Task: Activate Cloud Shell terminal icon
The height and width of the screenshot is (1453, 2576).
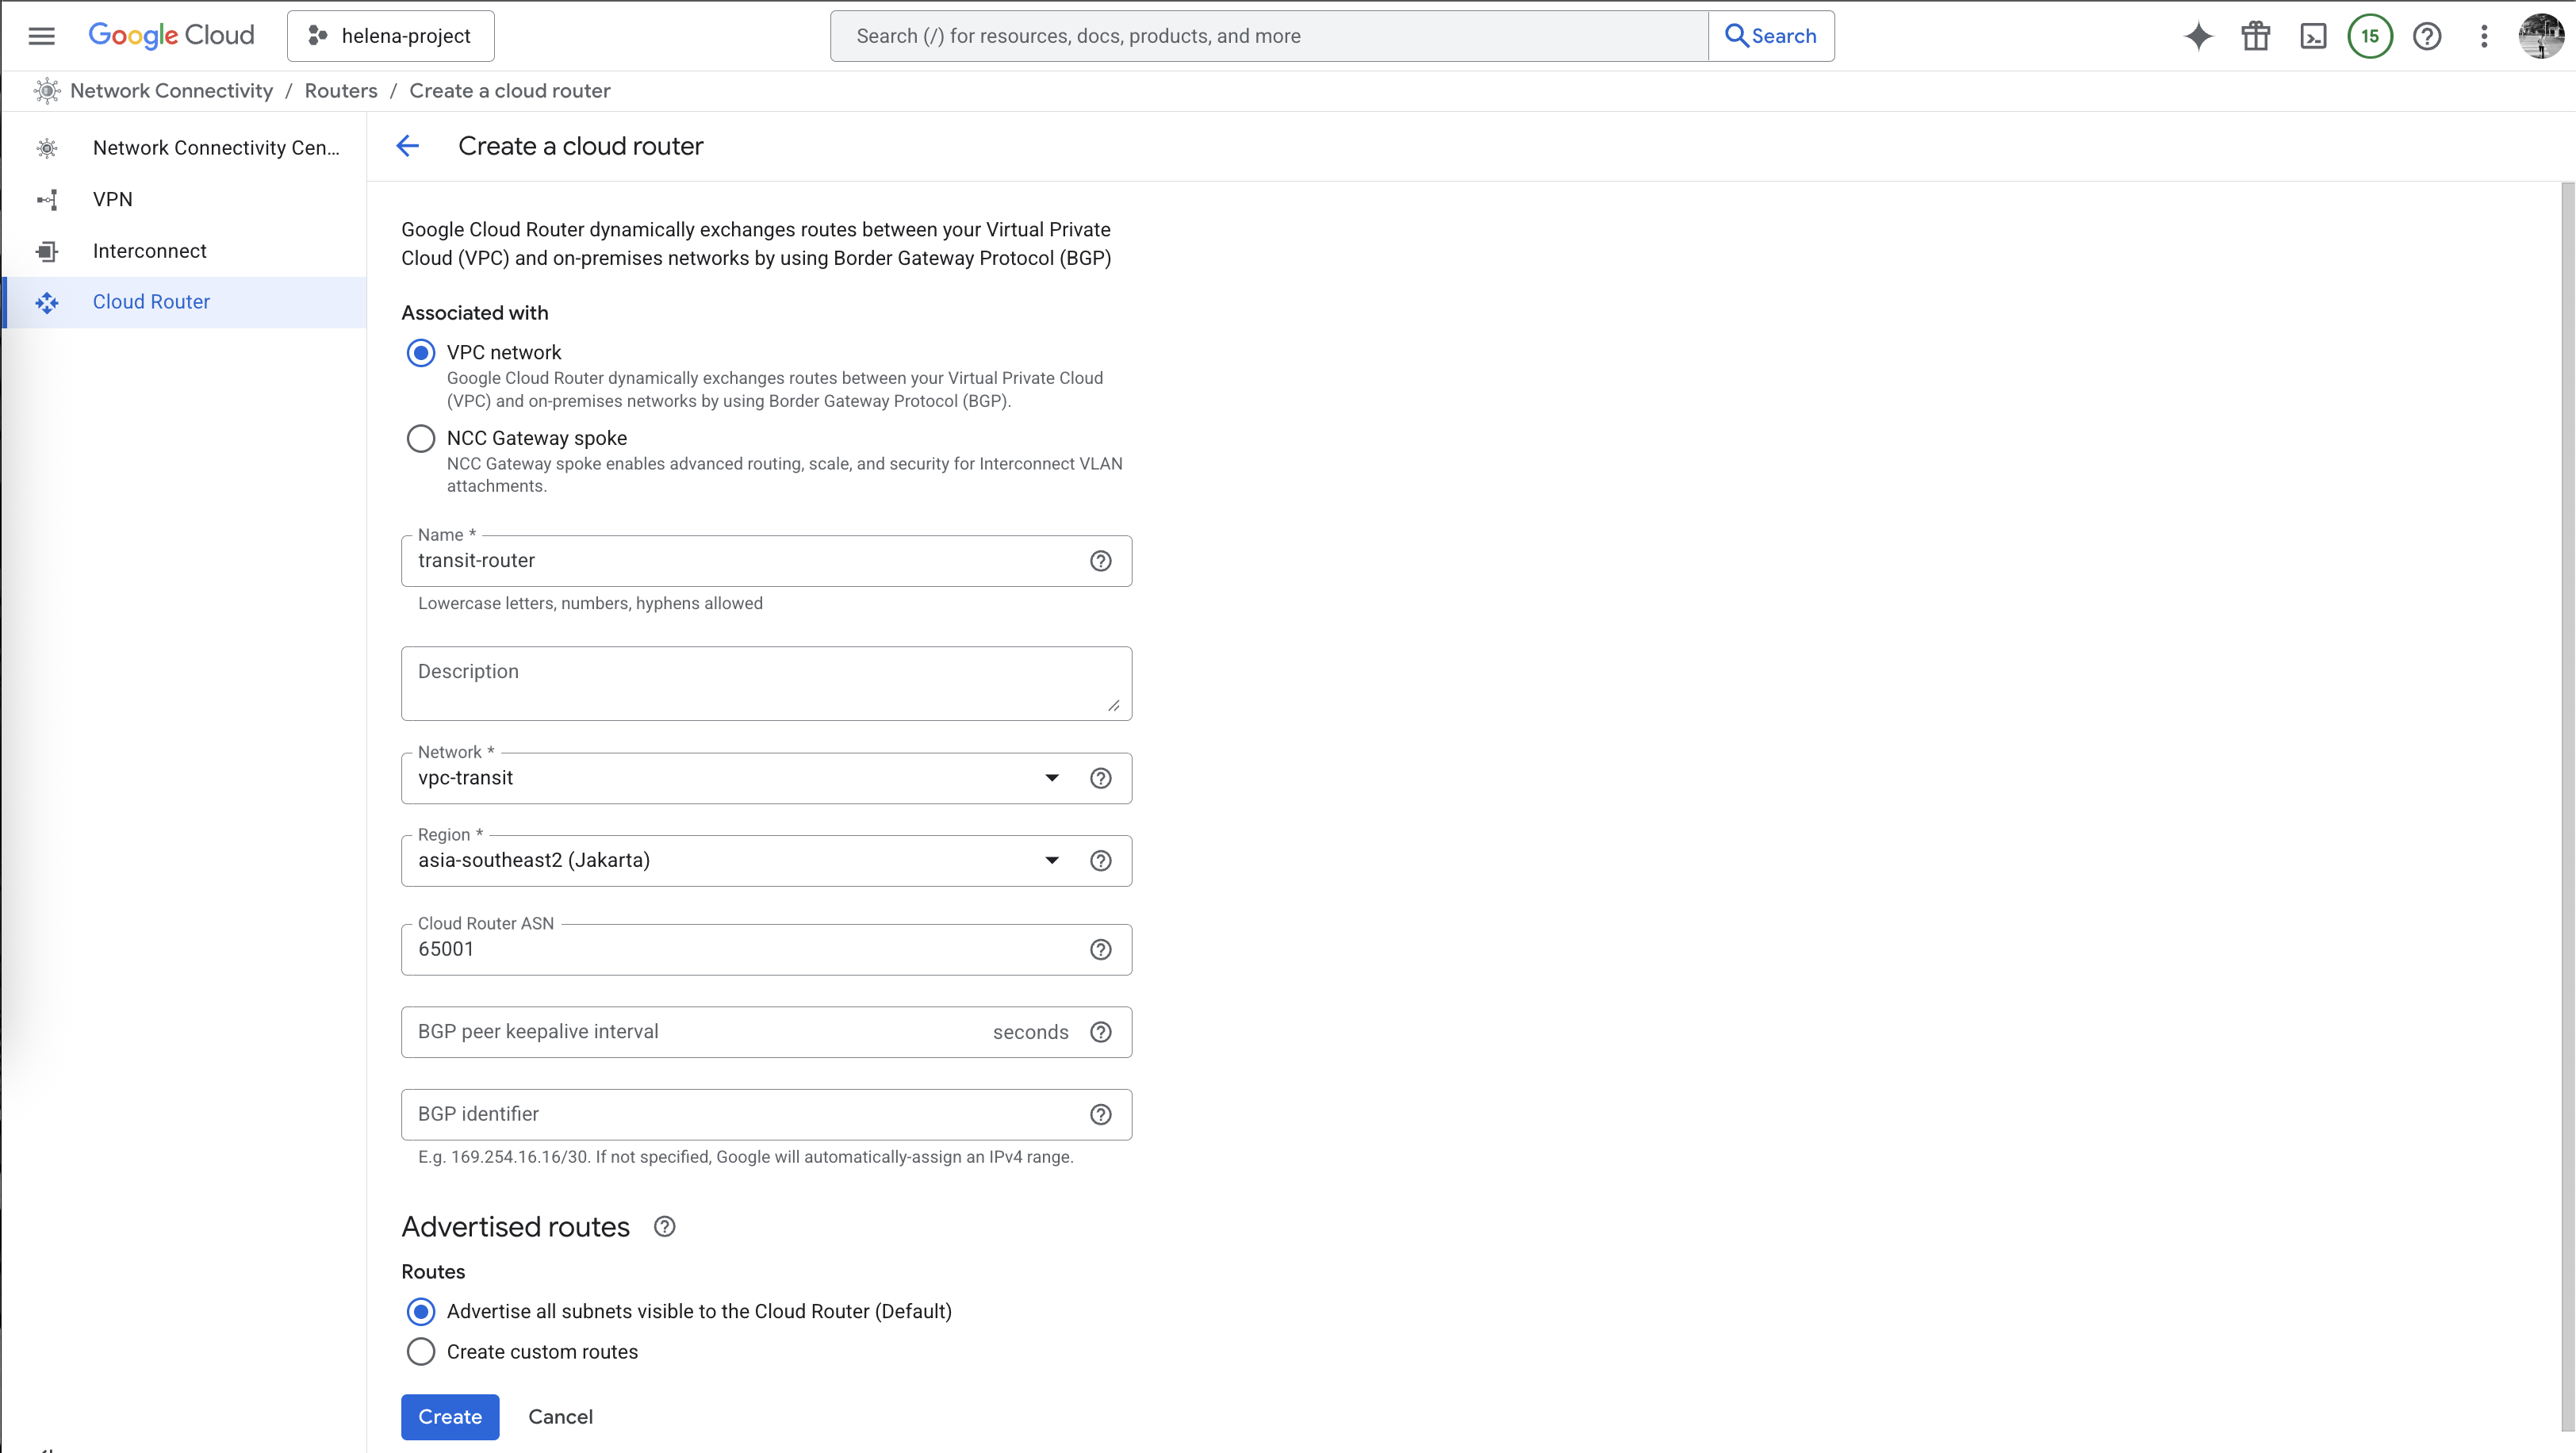Action: (2313, 36)
